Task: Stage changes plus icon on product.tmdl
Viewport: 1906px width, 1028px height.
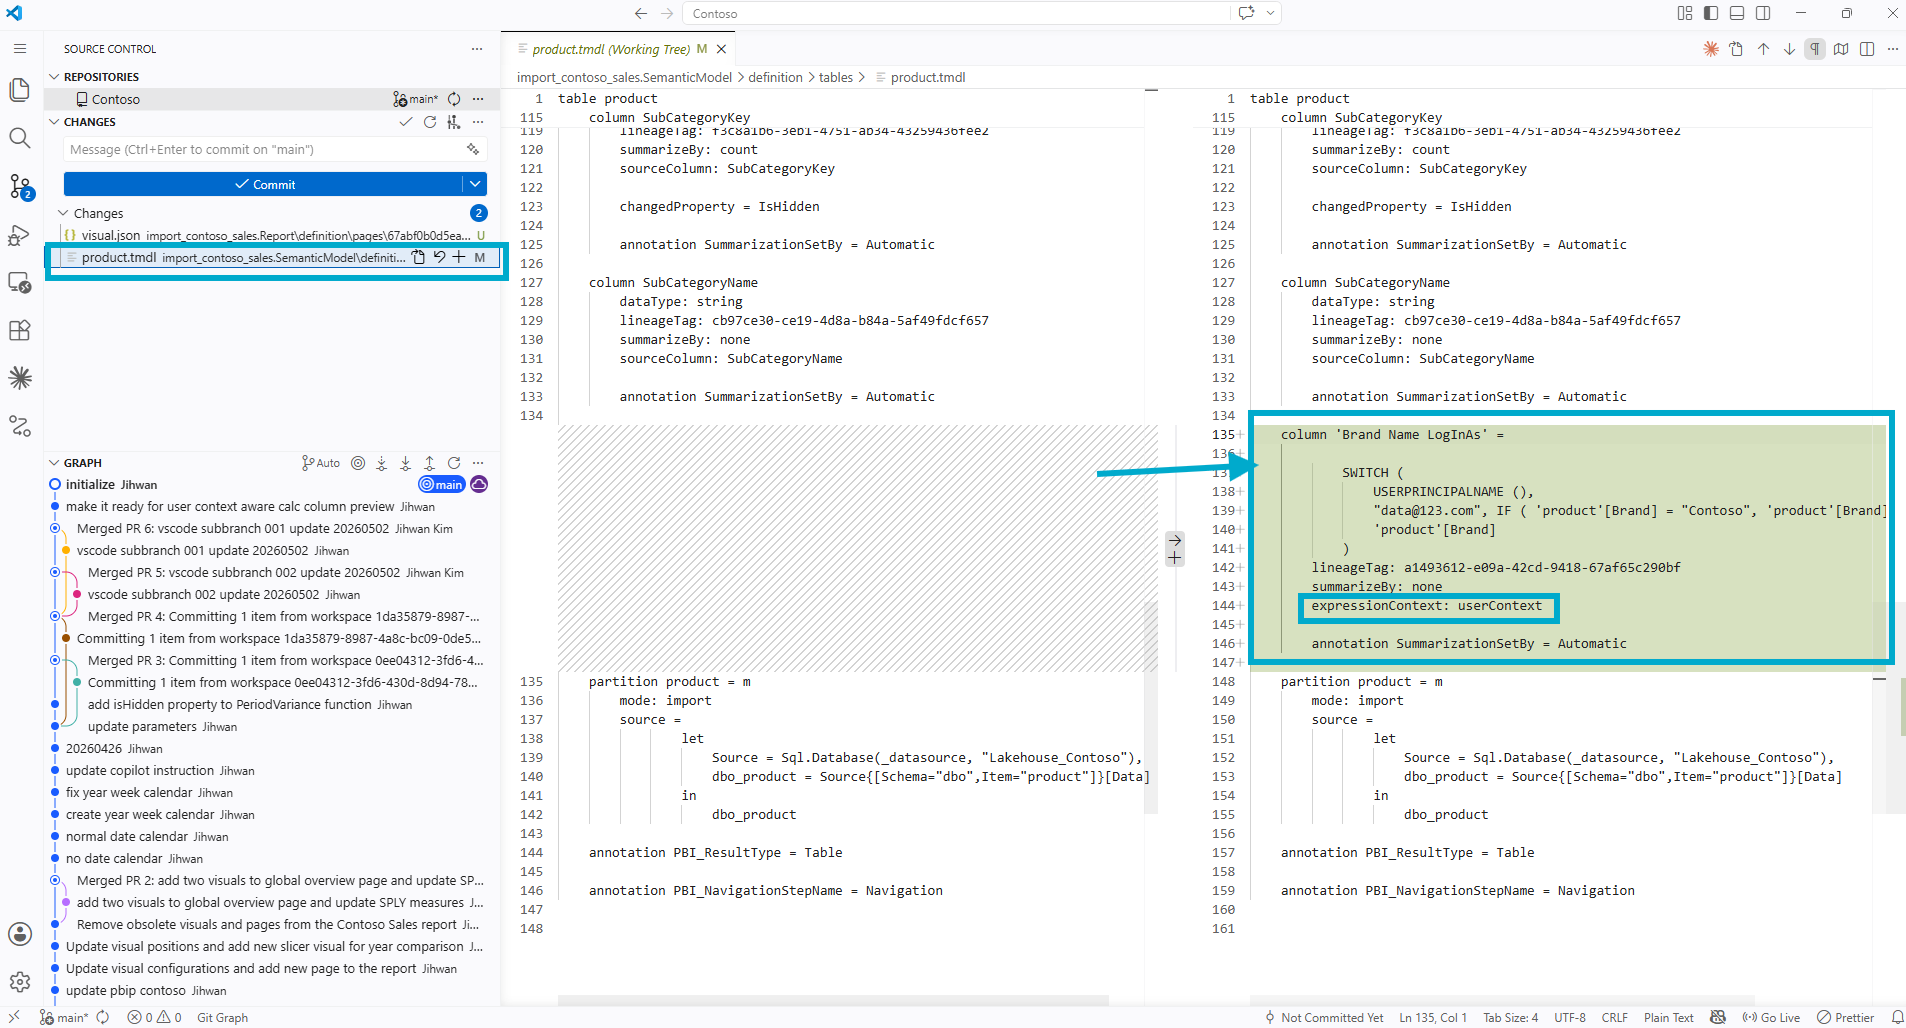Action: pyautogui.click(x=459, y=257)
